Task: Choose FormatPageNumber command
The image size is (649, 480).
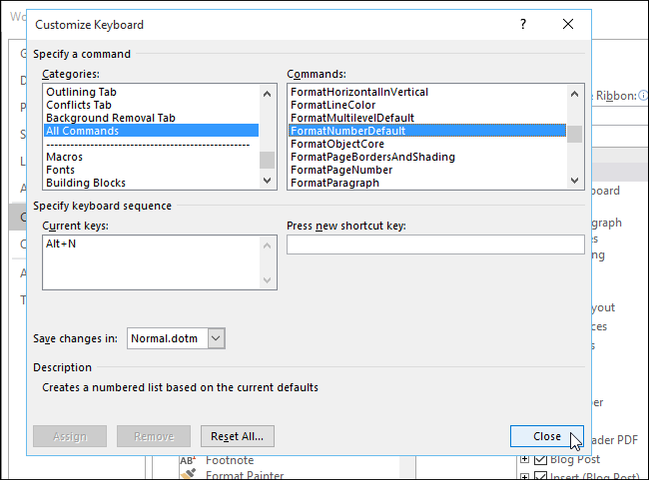Action: click(x=427, y=170)
